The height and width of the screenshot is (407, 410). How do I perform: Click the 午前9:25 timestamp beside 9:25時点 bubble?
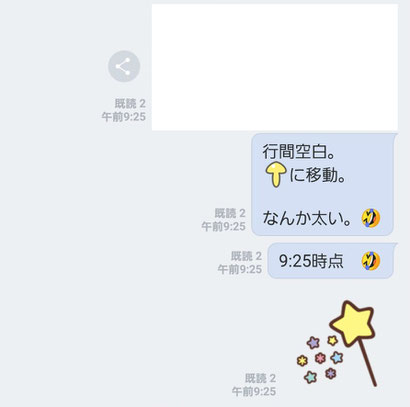pos(240,269)
